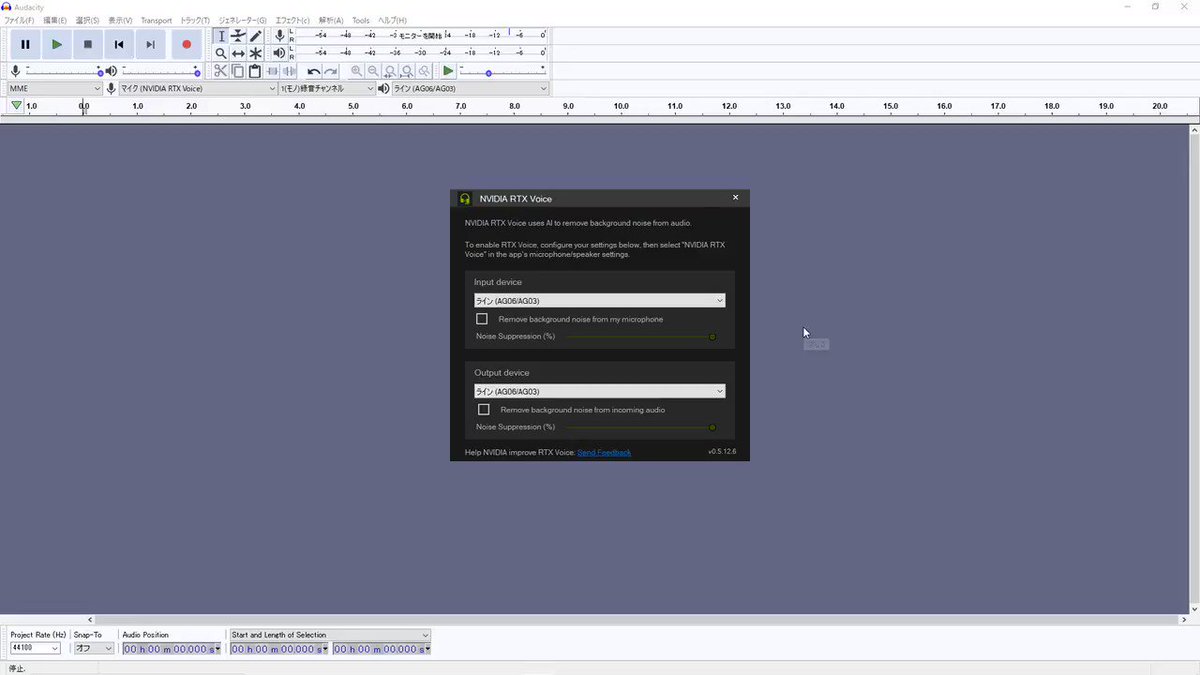This screenshot has height=675, width=1200.
Task: Open Start and Length of Selection dropdown
Action: [330, 635]
